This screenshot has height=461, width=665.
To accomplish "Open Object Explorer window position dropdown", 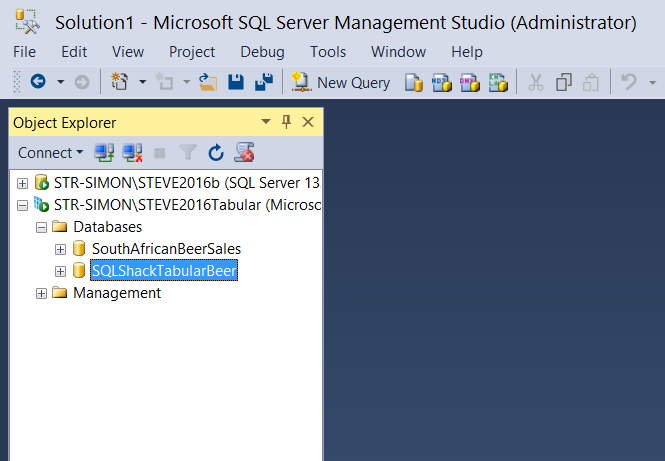I will (x=266, y=122).
